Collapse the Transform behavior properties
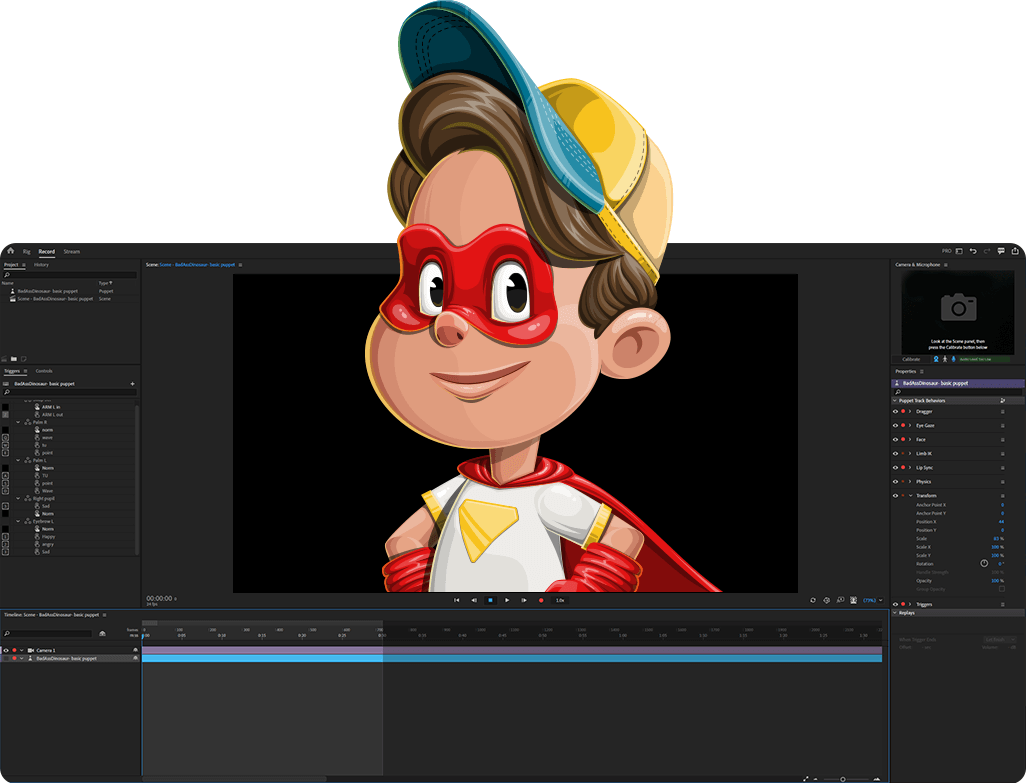 pyautogui.click(x=910, y=495)
